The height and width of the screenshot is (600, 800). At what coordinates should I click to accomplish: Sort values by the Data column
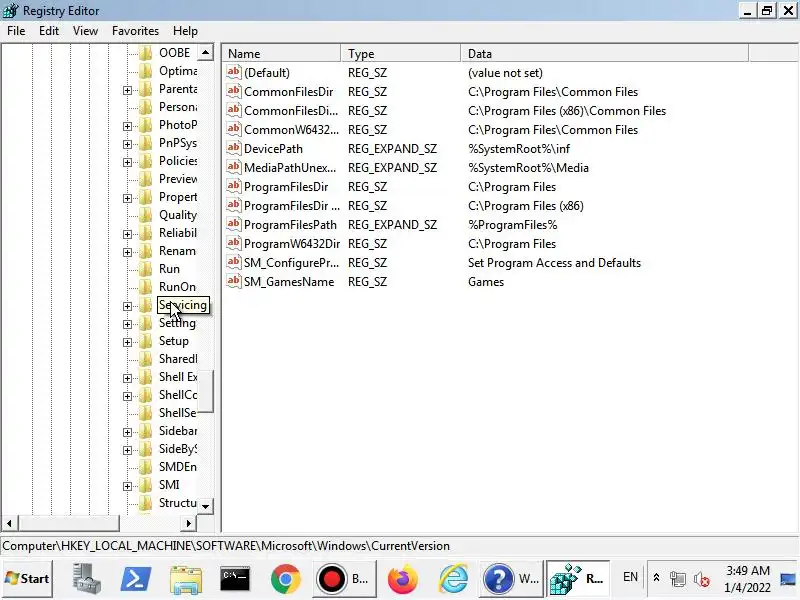605,54
